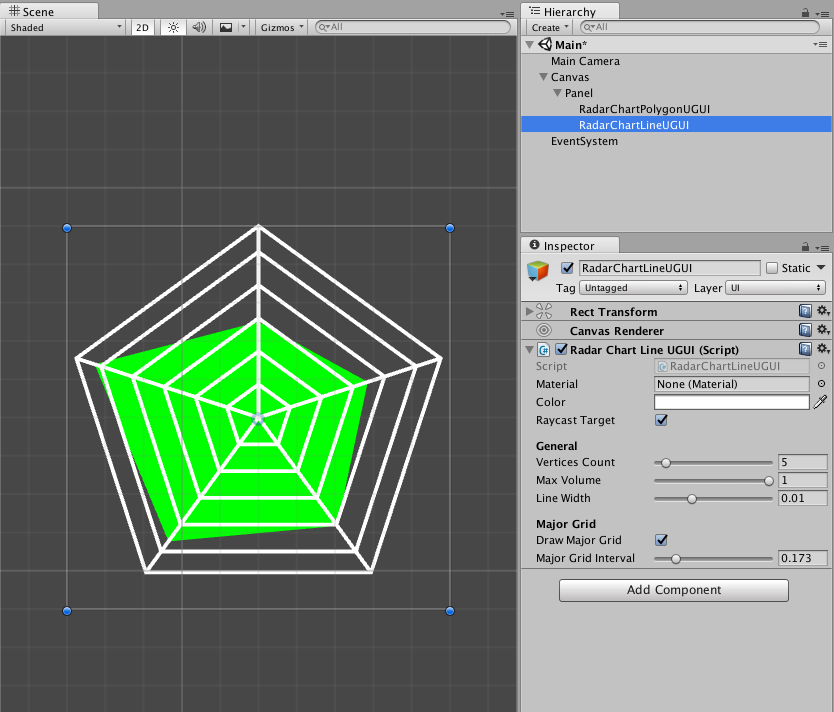834x712 pixels.
Task: Collapse the Canvas tree node
Action: [543, 77]
